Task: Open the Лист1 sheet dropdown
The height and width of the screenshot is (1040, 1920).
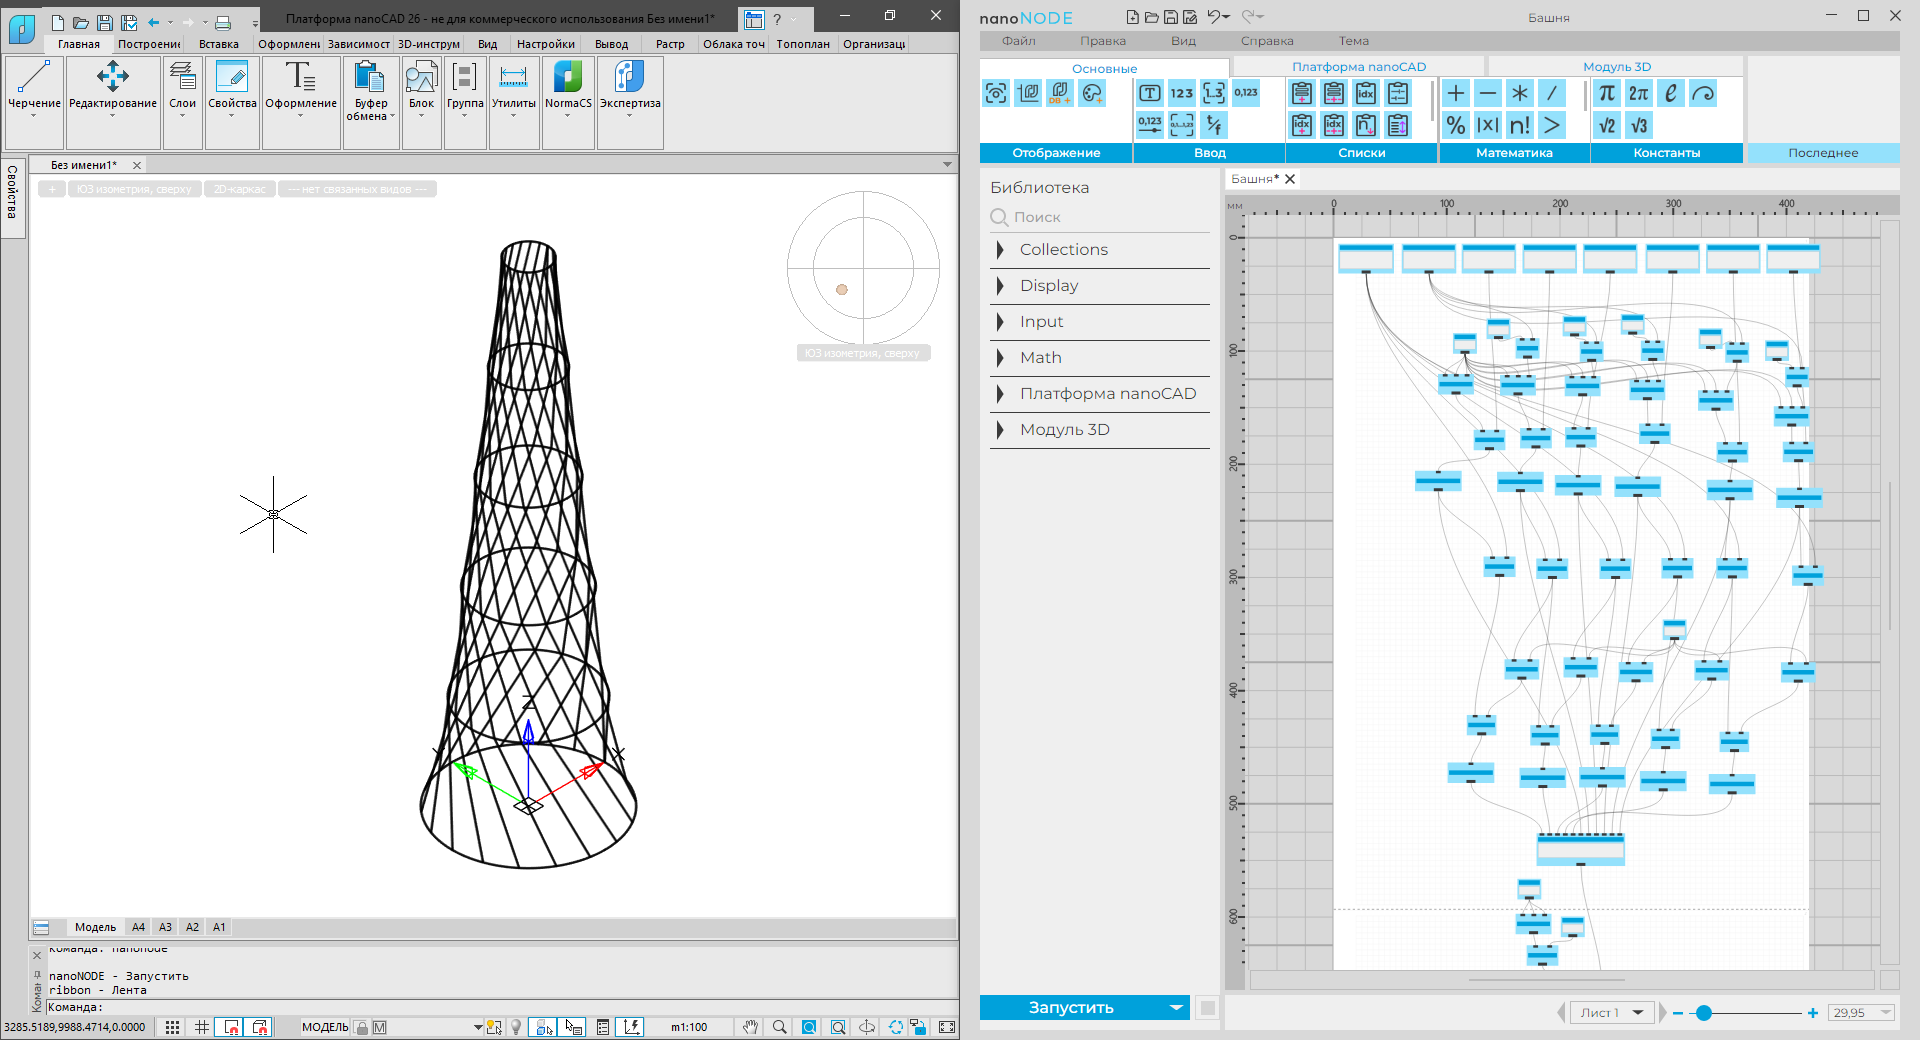Action: coord(1612,1013)
